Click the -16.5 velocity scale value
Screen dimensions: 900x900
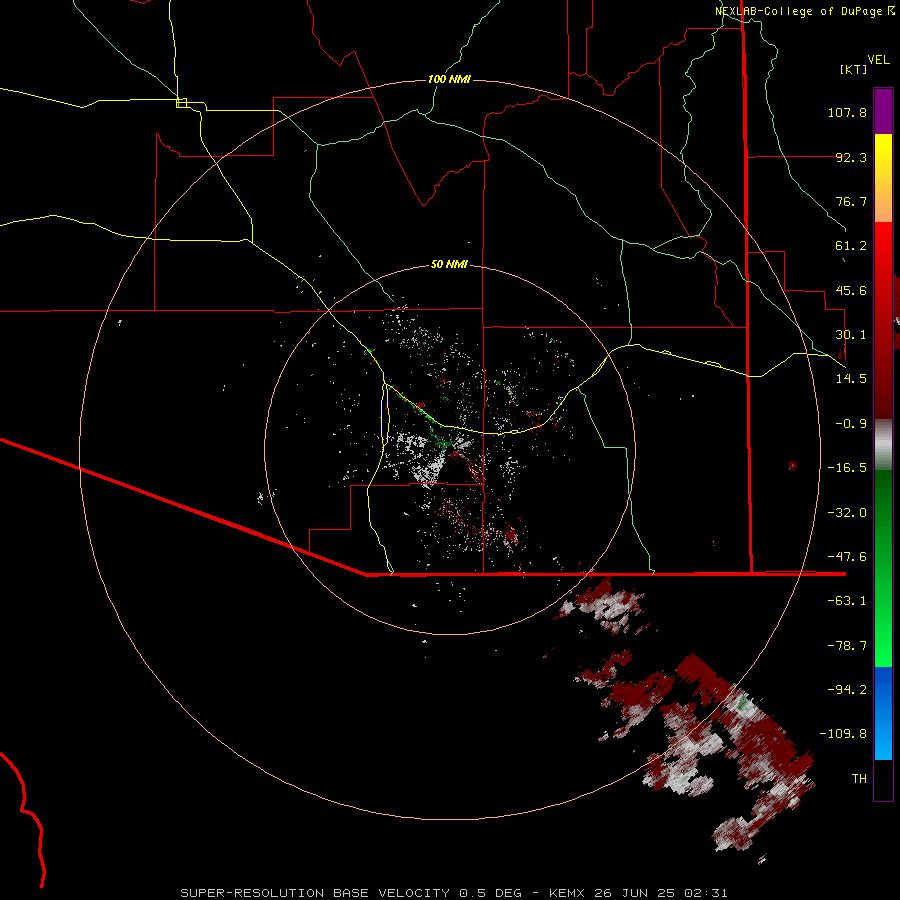847,468
